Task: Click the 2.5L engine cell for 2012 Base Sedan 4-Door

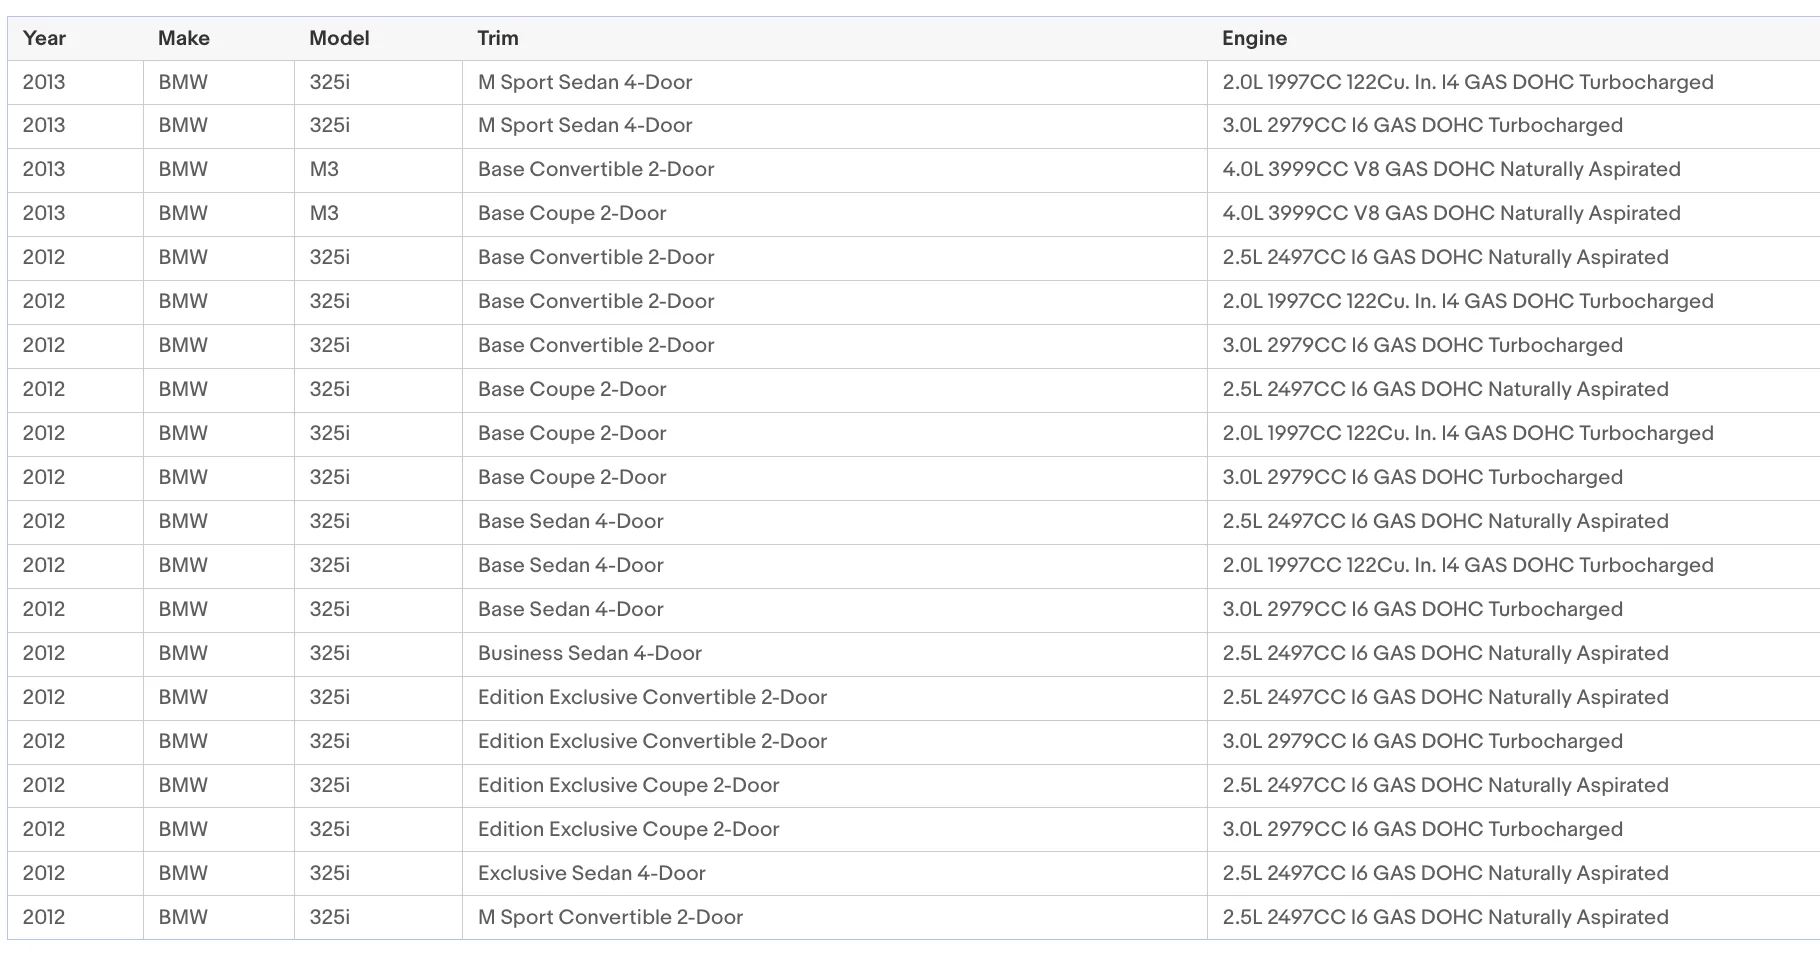Action: (x=1514, y=522)
